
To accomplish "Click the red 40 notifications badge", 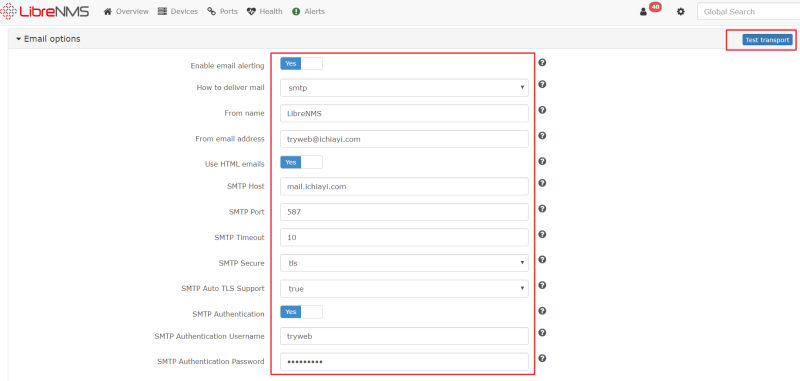I will pos(655,7).
